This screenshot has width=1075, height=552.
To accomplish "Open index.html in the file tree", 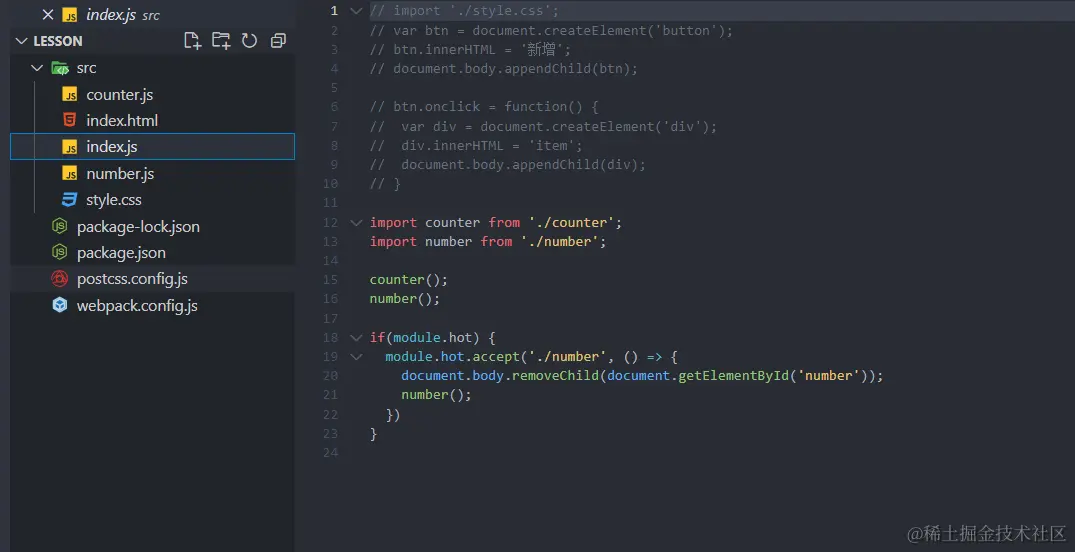I will coord(152,121).
